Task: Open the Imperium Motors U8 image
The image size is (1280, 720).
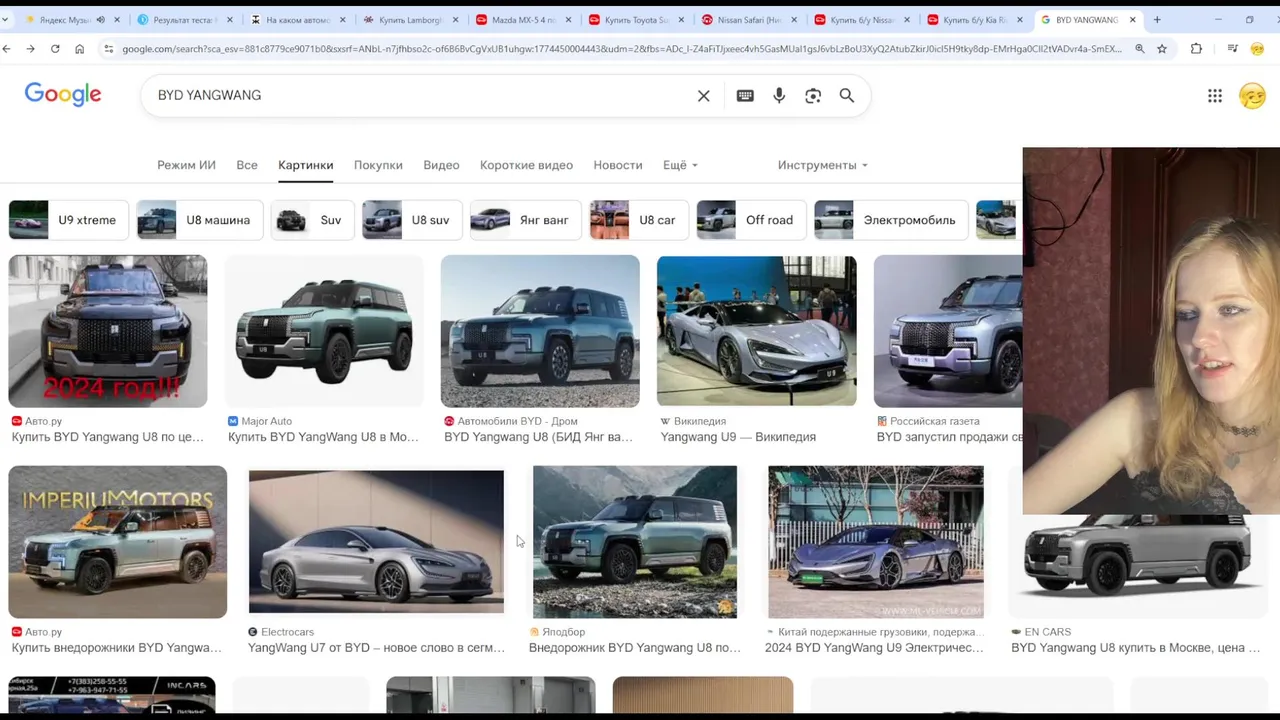Action: tap(118, 542)
